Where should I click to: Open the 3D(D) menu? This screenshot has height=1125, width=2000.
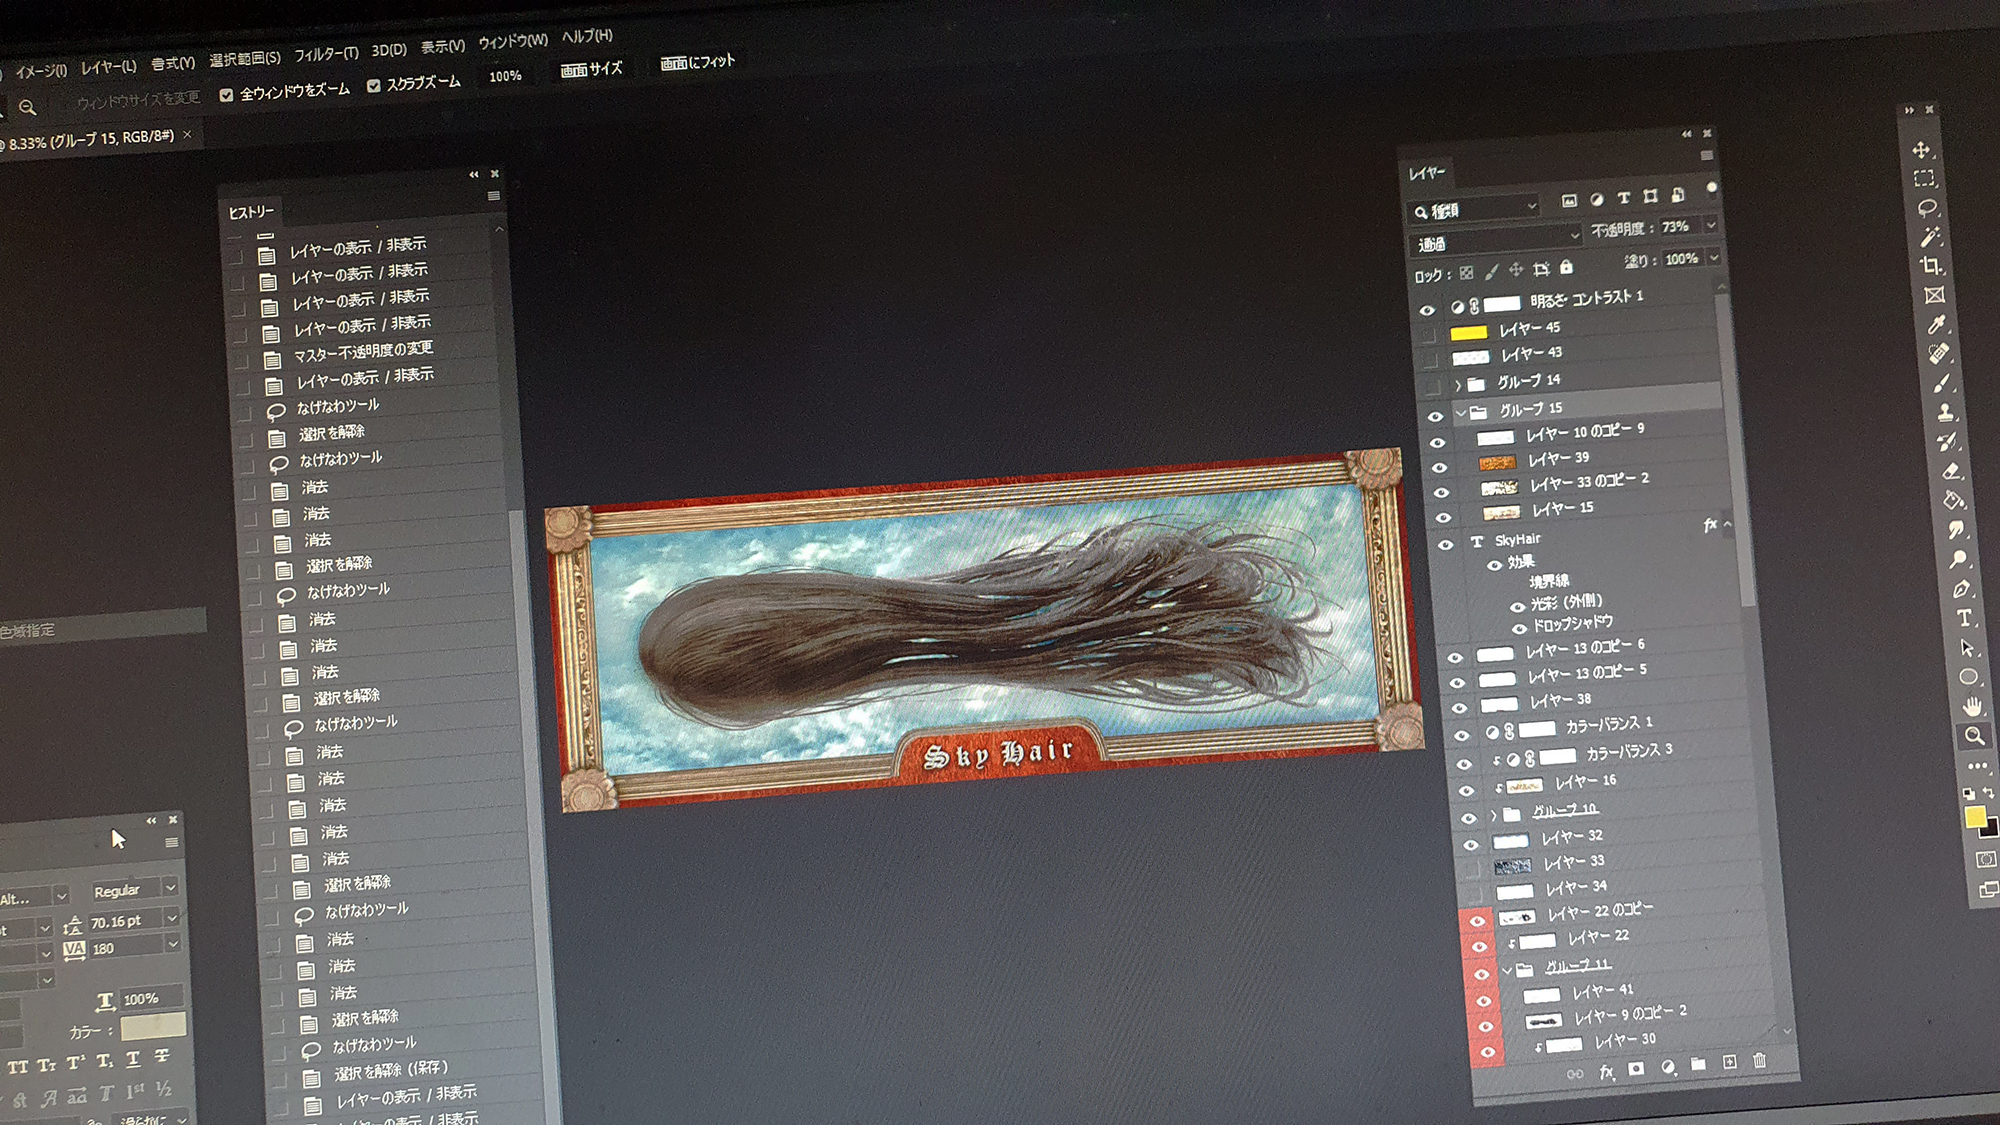(x=389, y=50)
